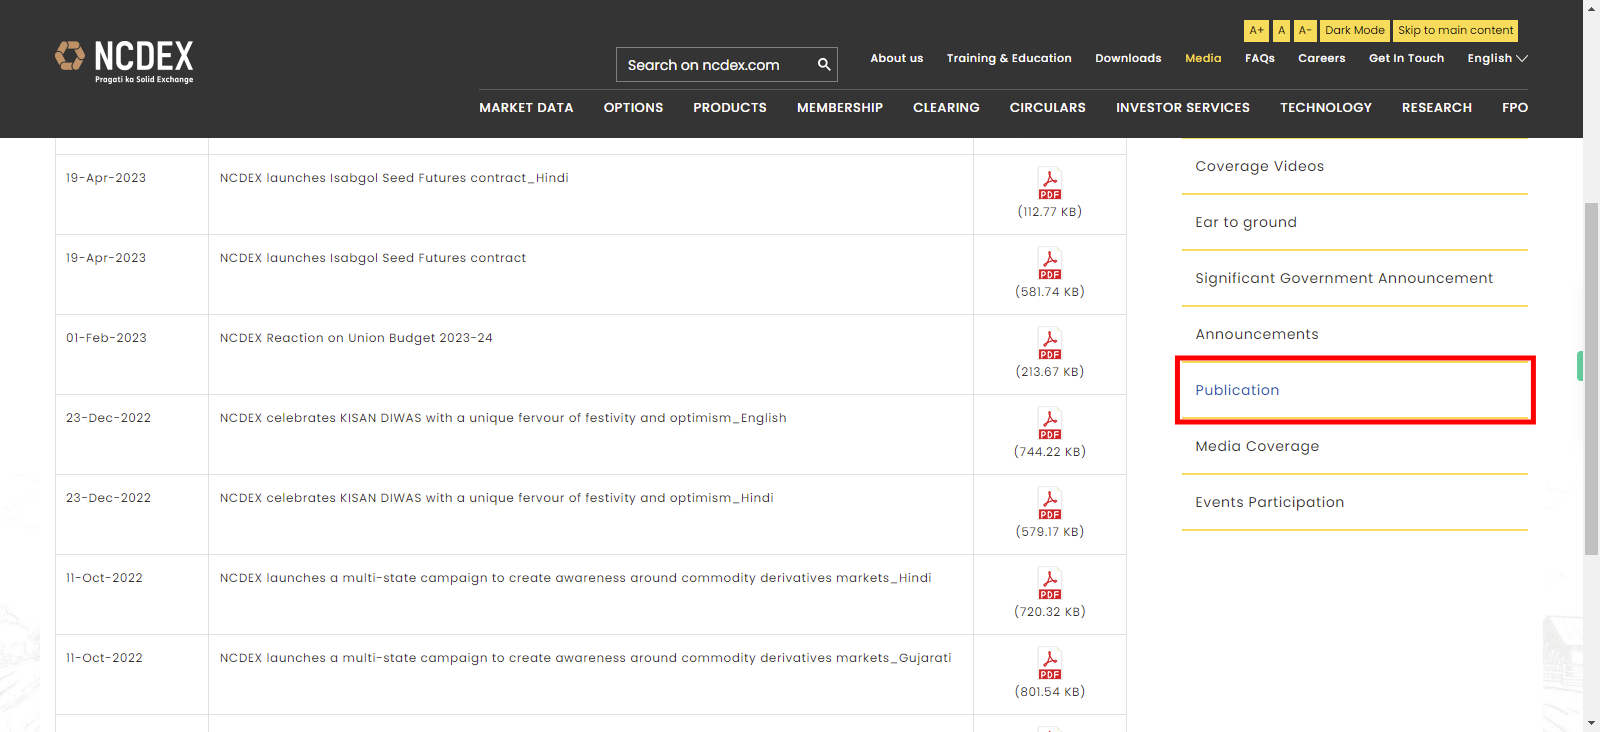Click scrollbar up arrow

1591,8
